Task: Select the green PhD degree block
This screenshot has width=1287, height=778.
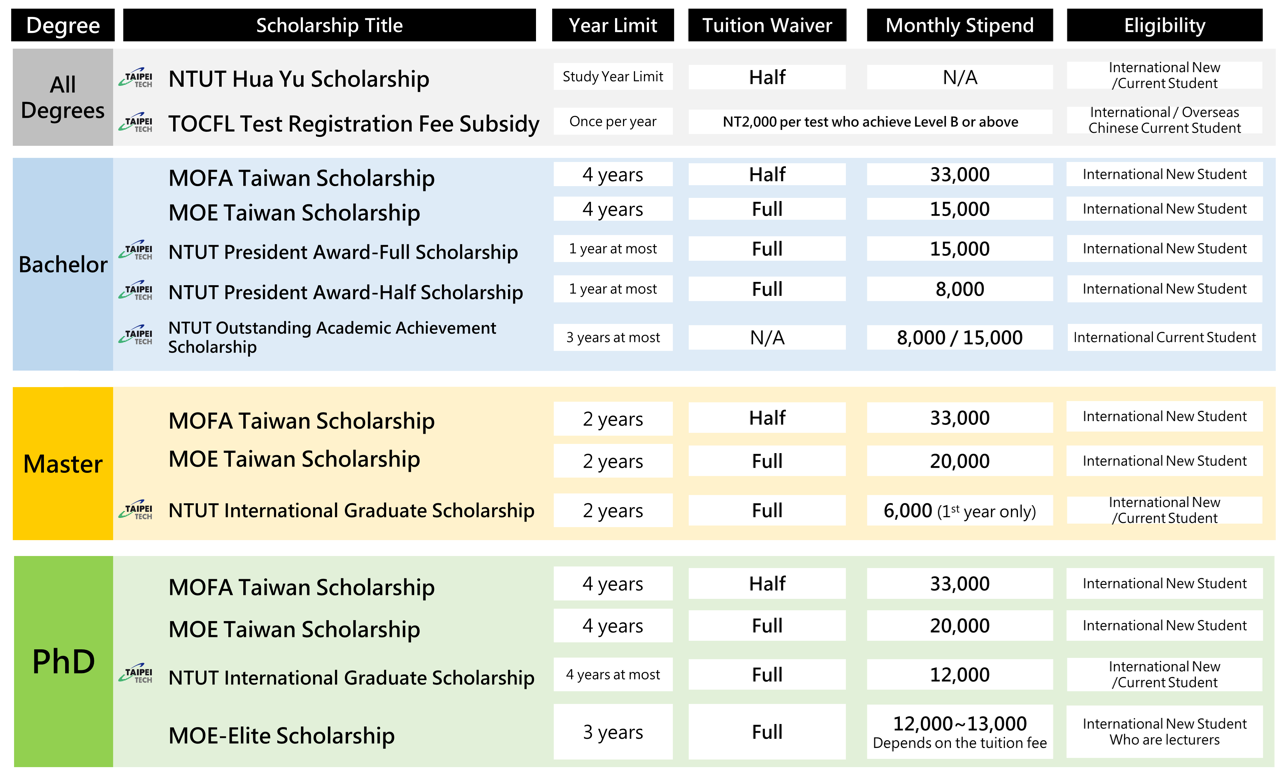Action: point(63,661)
